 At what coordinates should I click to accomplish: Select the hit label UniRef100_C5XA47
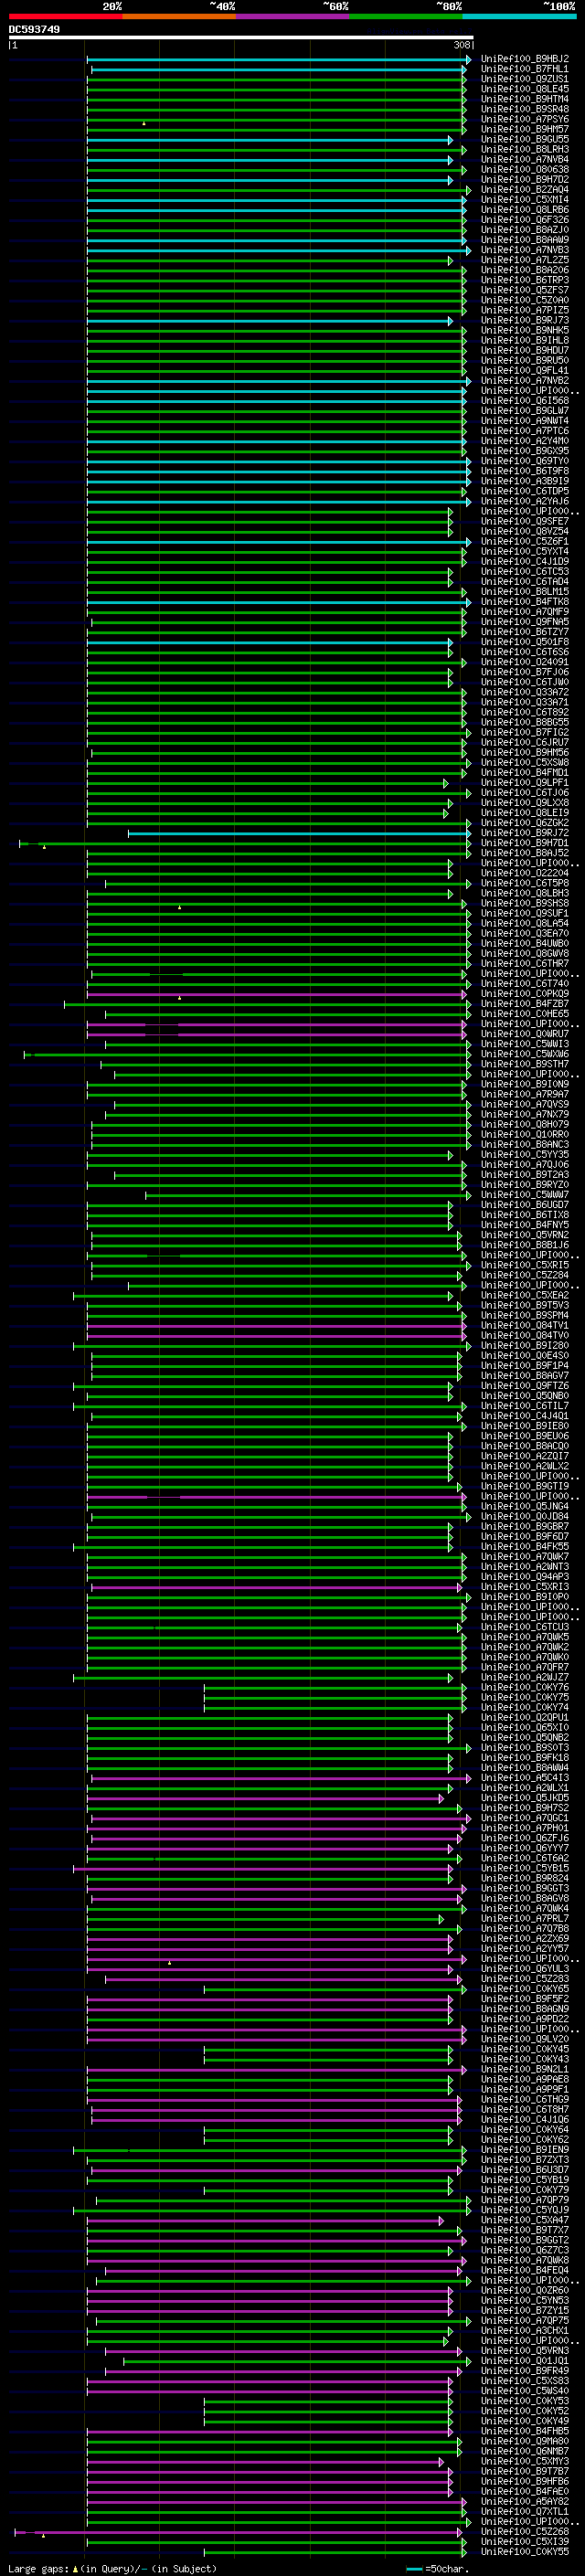coord(525,2220)
